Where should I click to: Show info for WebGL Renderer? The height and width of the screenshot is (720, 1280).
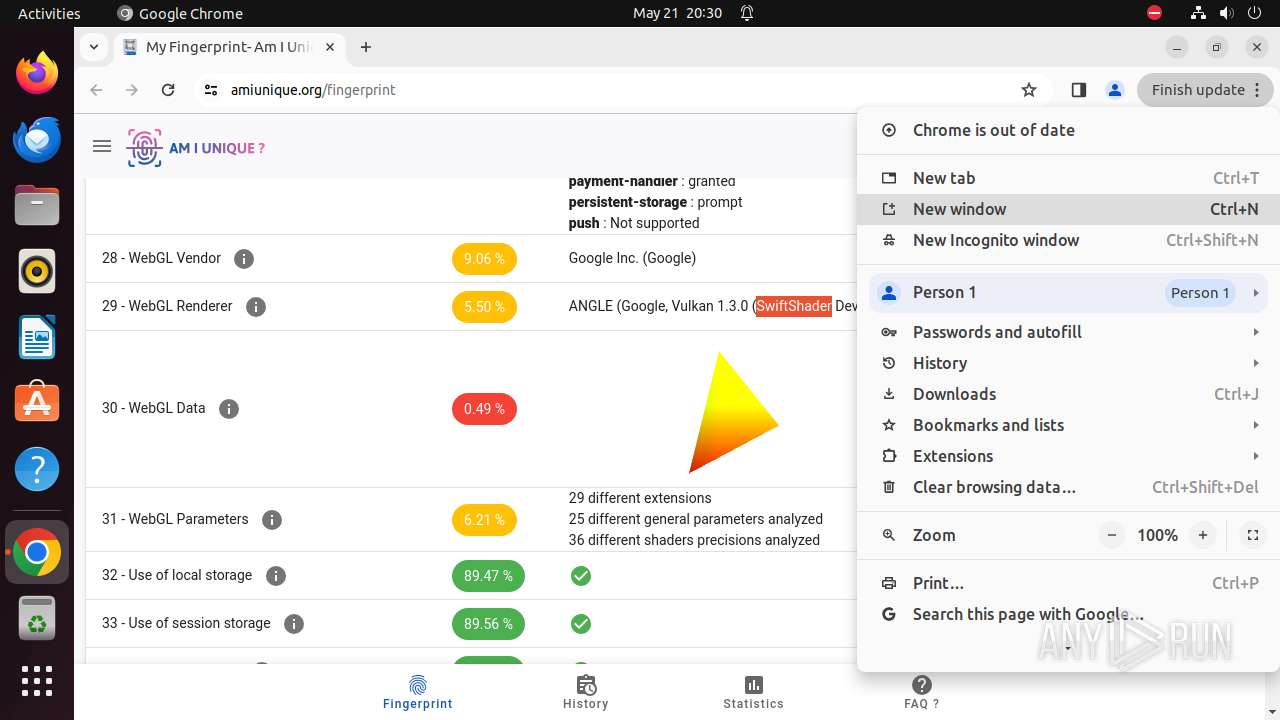click(x=256, y=307)
